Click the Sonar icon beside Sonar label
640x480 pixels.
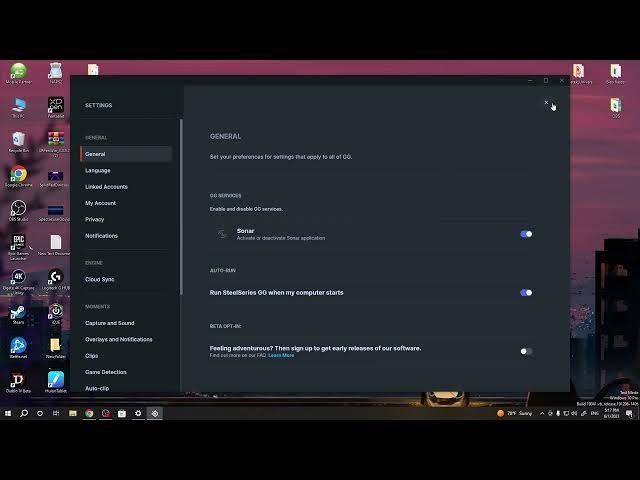coord(222,234)
